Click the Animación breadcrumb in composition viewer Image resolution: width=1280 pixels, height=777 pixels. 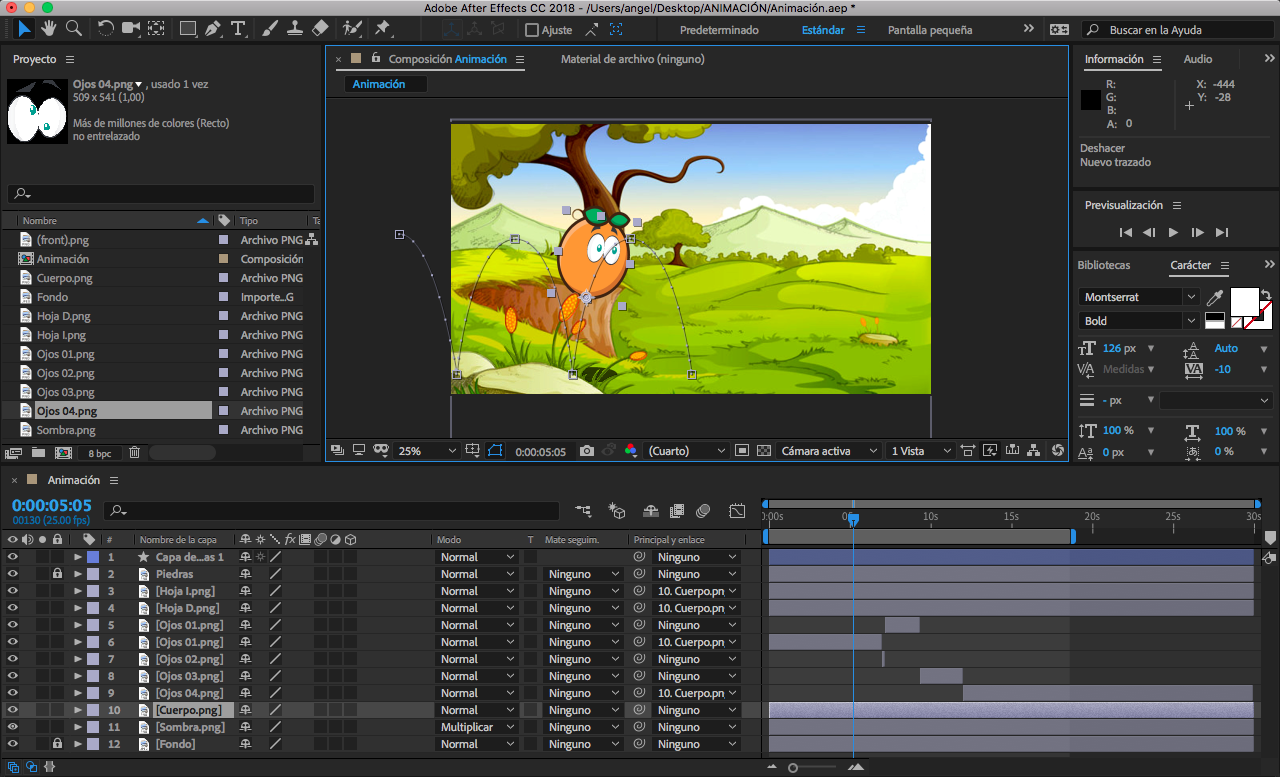(x=379, y=84)
